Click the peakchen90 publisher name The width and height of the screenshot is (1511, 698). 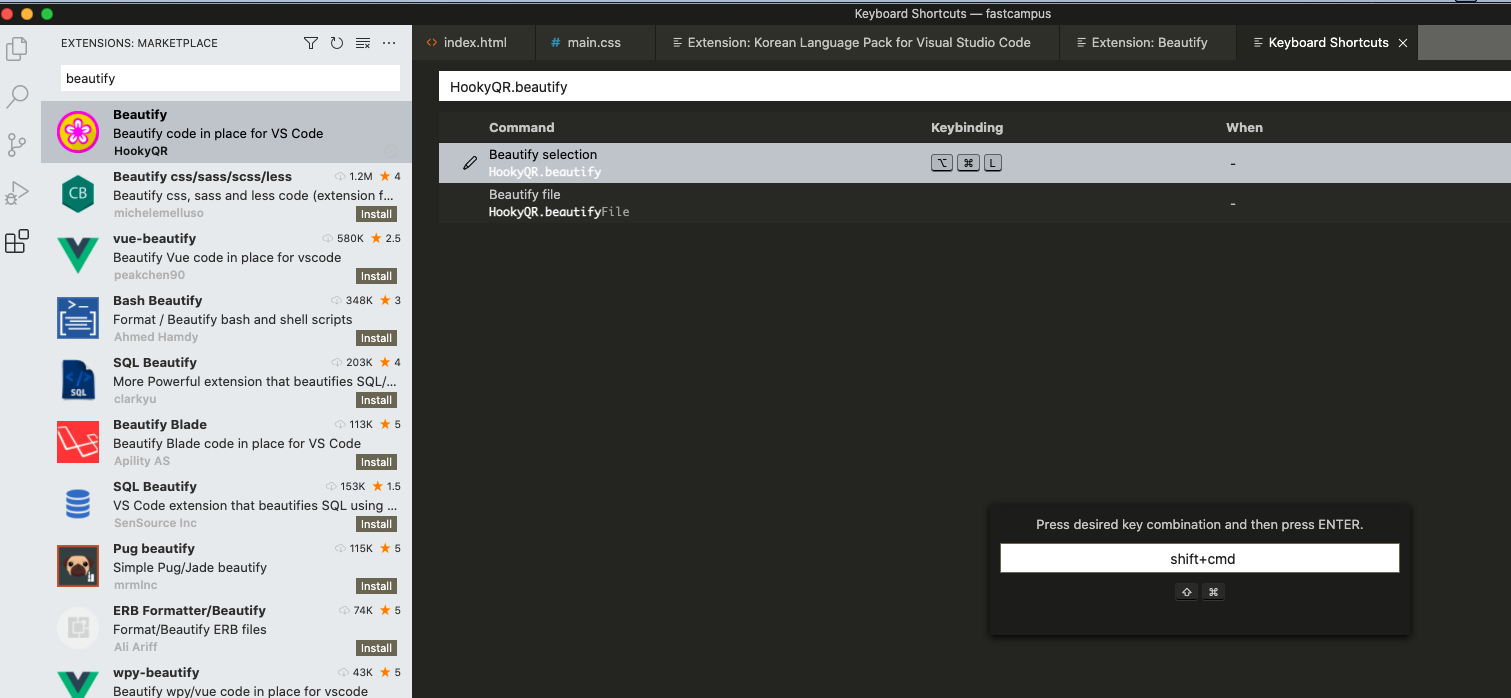pyautogui.click(x=149, y=275)
